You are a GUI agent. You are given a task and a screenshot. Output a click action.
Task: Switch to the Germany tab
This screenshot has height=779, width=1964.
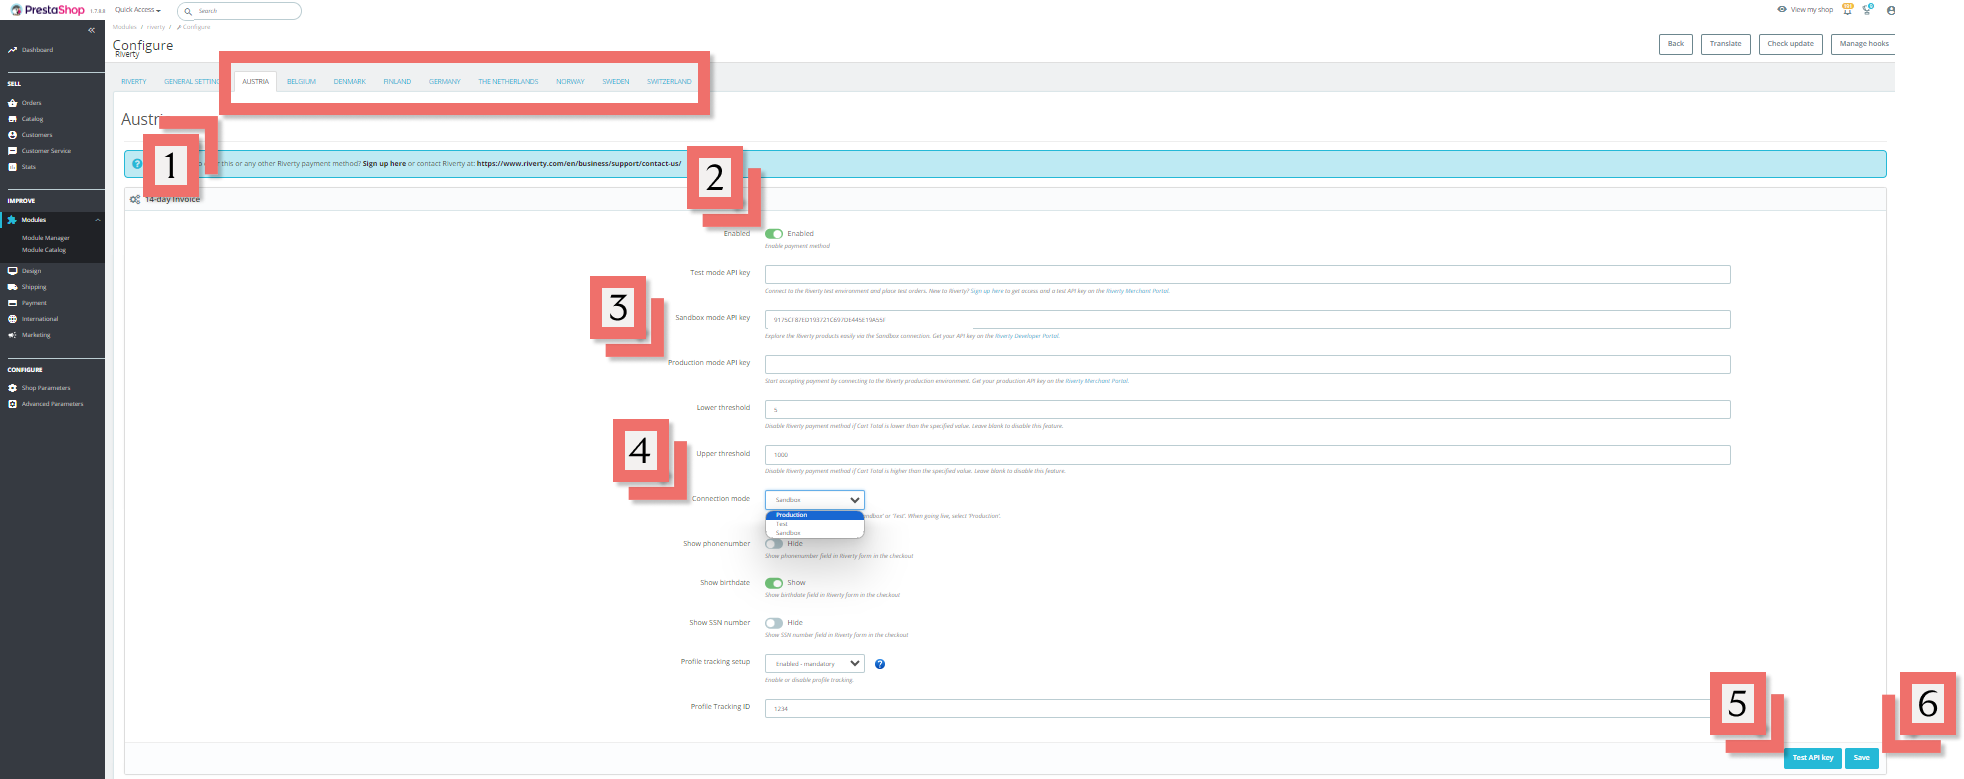pyautogui.click(x=444, y=82)
